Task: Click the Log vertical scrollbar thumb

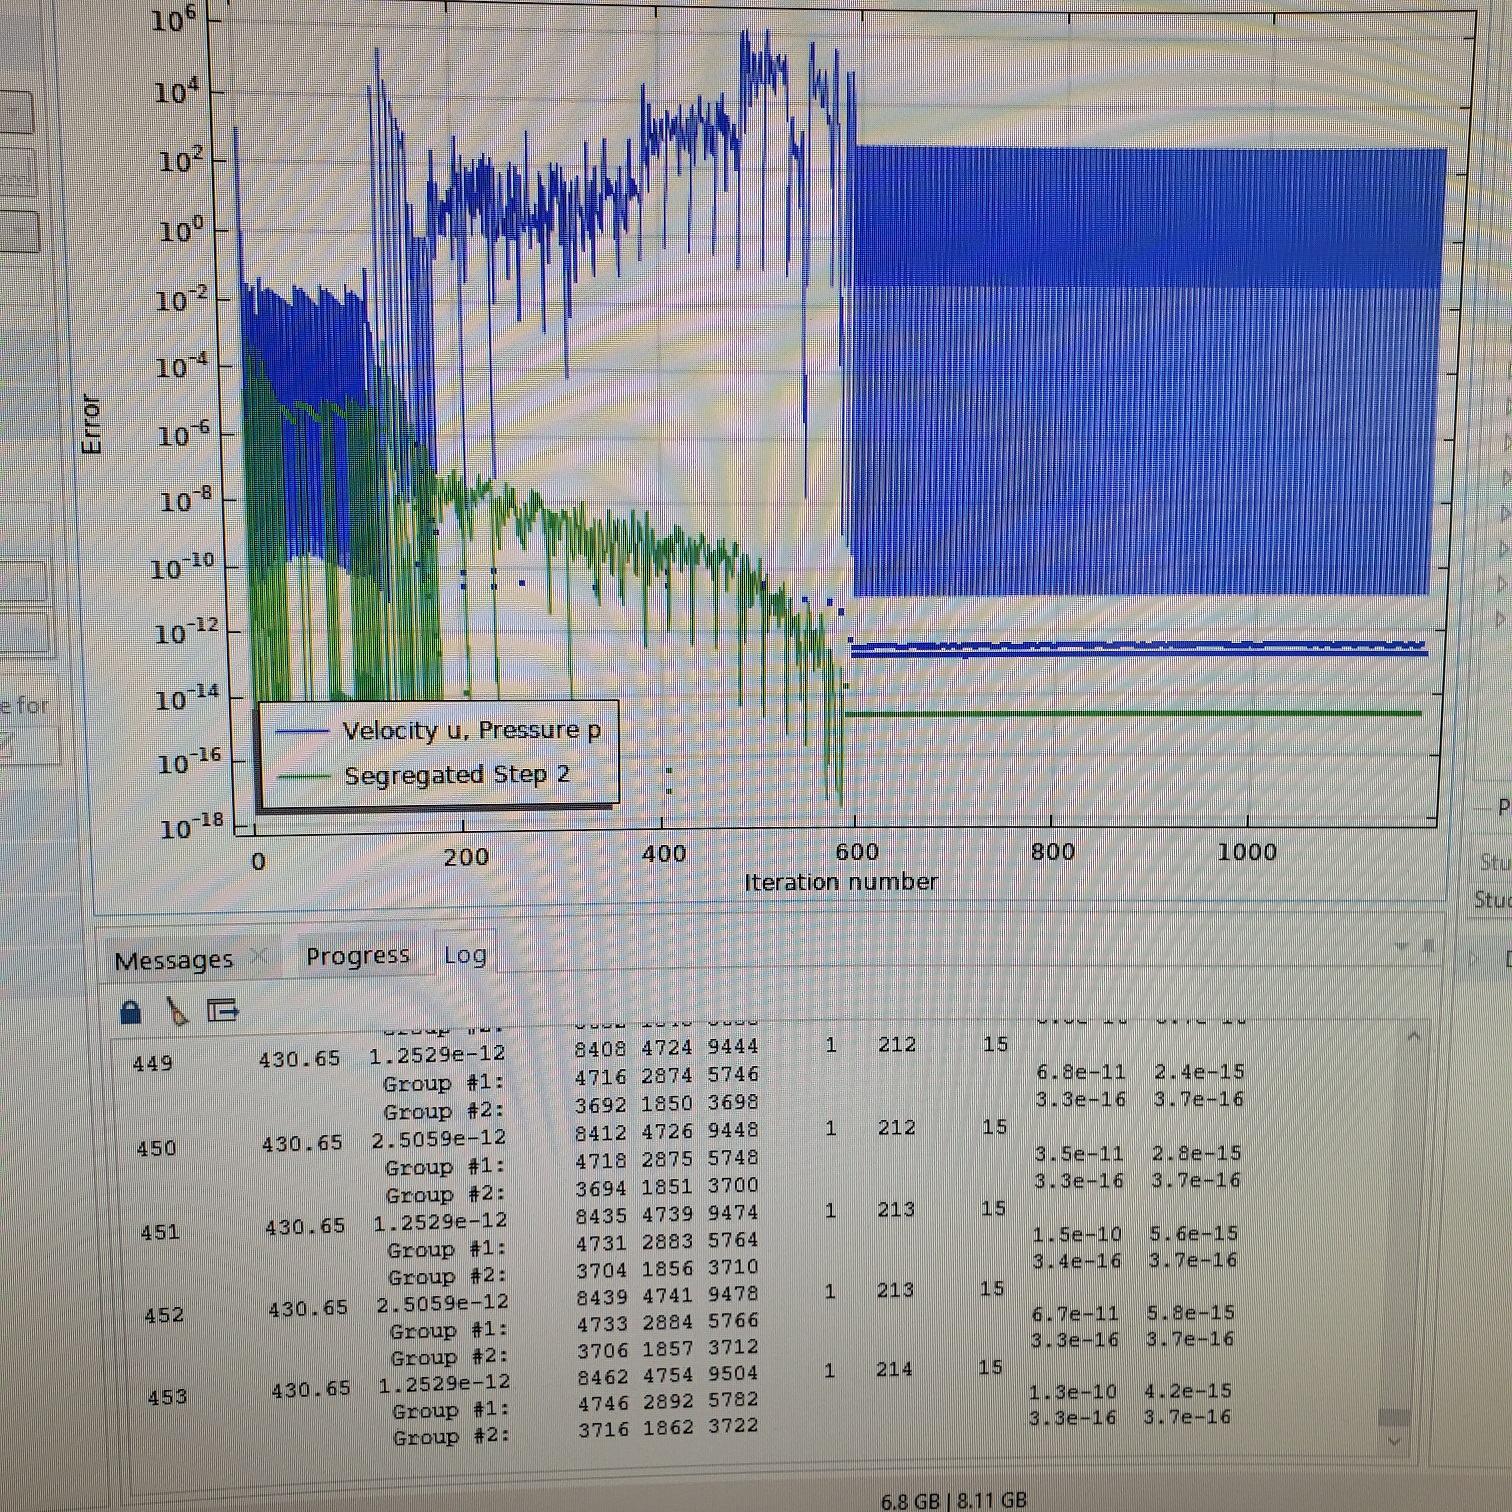Action: coord(1394,1418)
